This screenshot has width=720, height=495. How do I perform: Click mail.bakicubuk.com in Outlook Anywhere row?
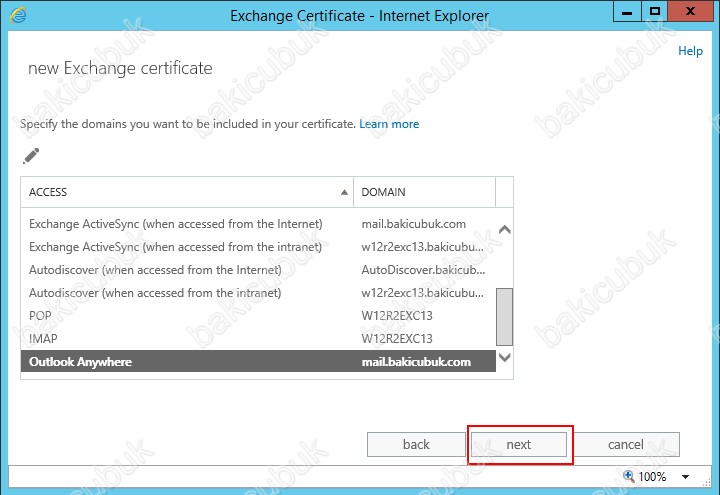click(416, 362)
